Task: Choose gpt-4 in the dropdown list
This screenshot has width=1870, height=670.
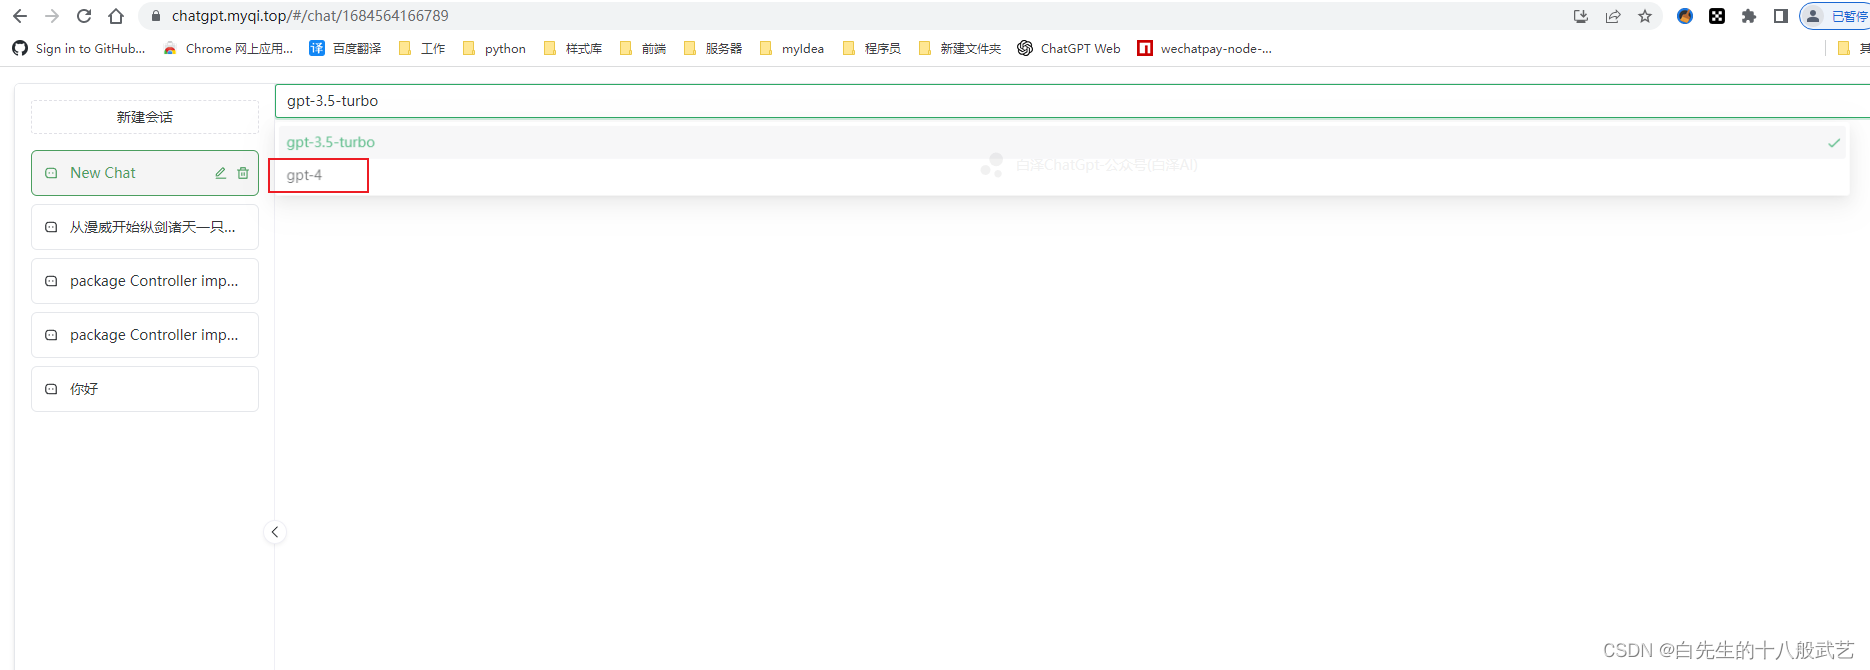Action: [1061, 175]
